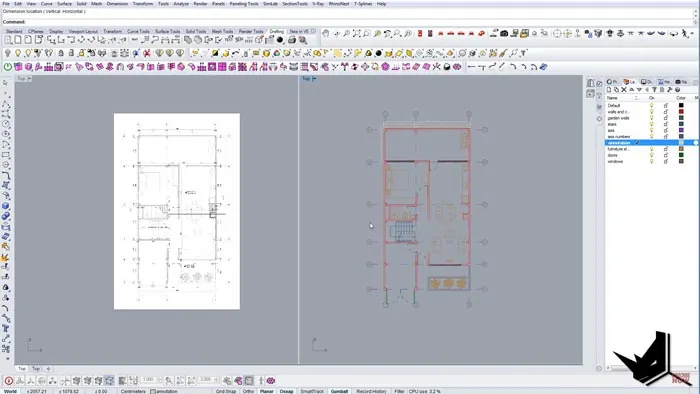Image resolution: width=700 pixels, height=394 pixels.
Task: Click the red circular icon in bottom toolbar
Action: tap(8, 381)
